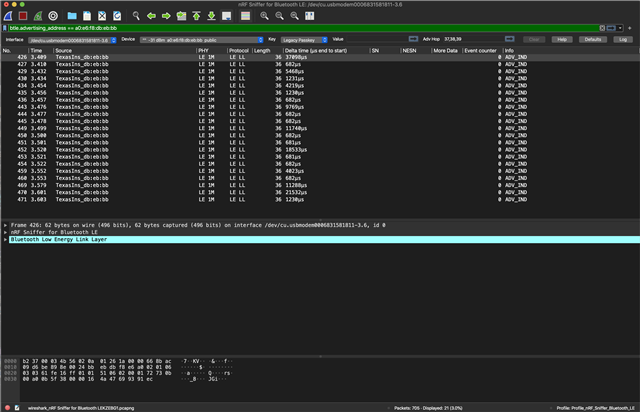
Task: Open the Key type Legacy Passkey dropdown
Action: click(304, 40)
